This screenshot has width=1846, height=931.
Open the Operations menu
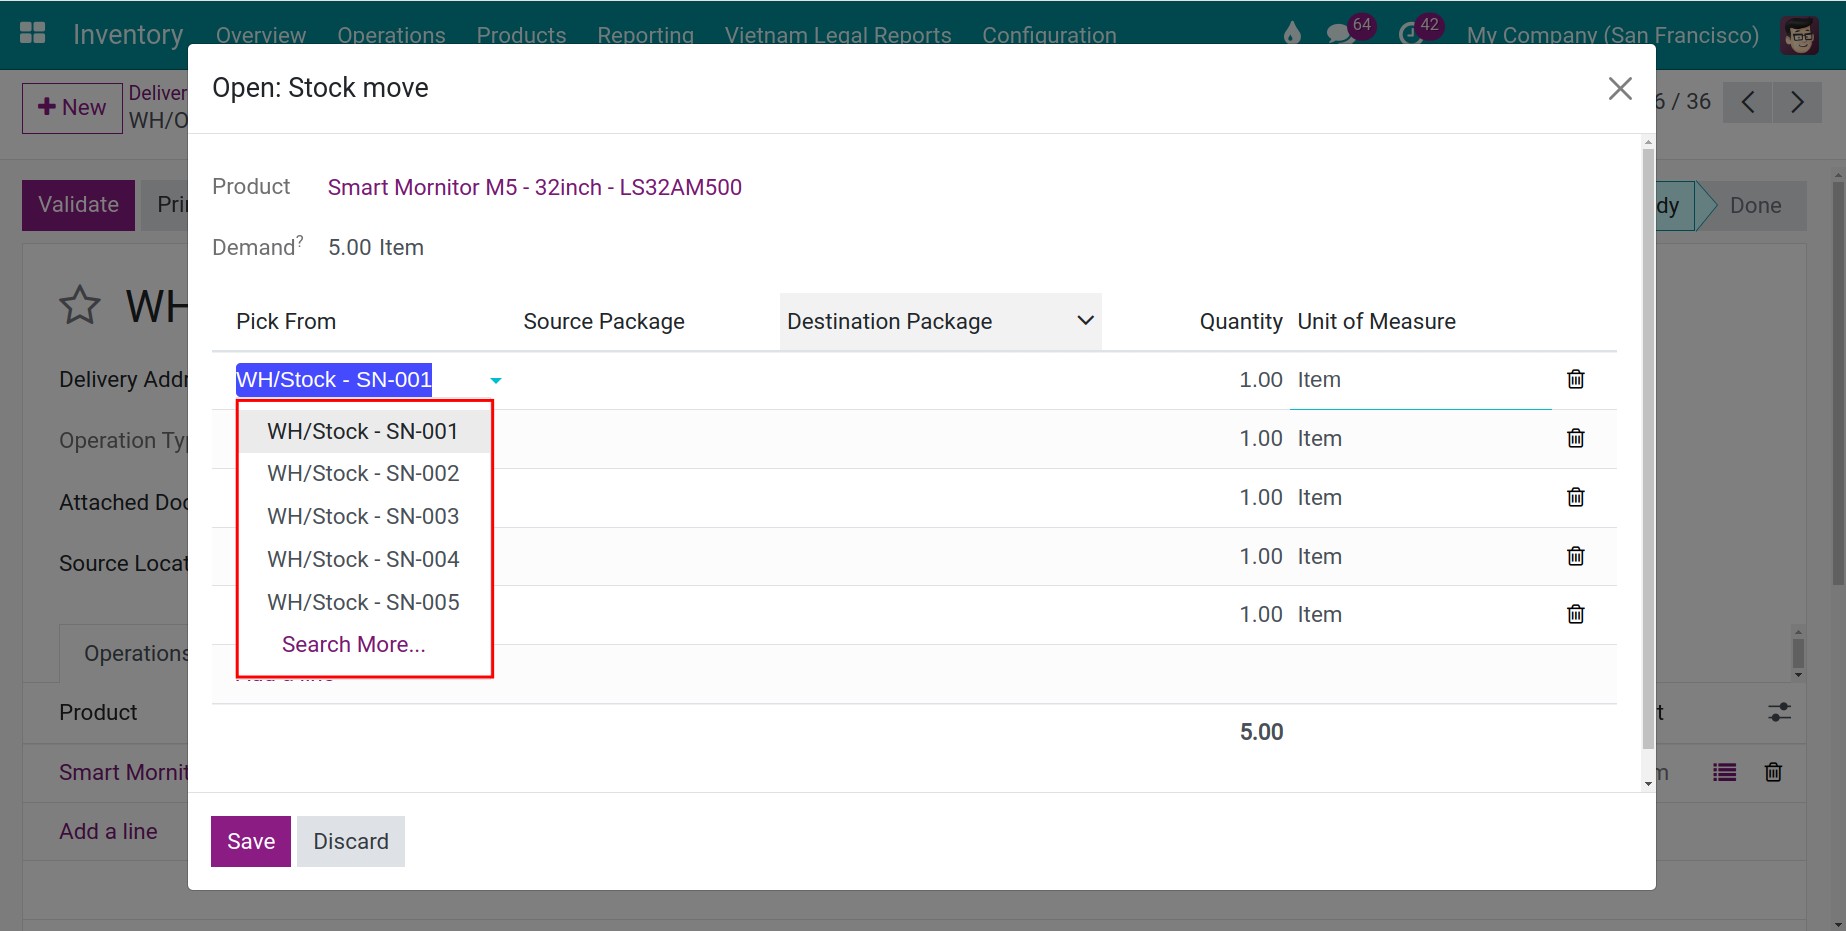pos(391,35)
